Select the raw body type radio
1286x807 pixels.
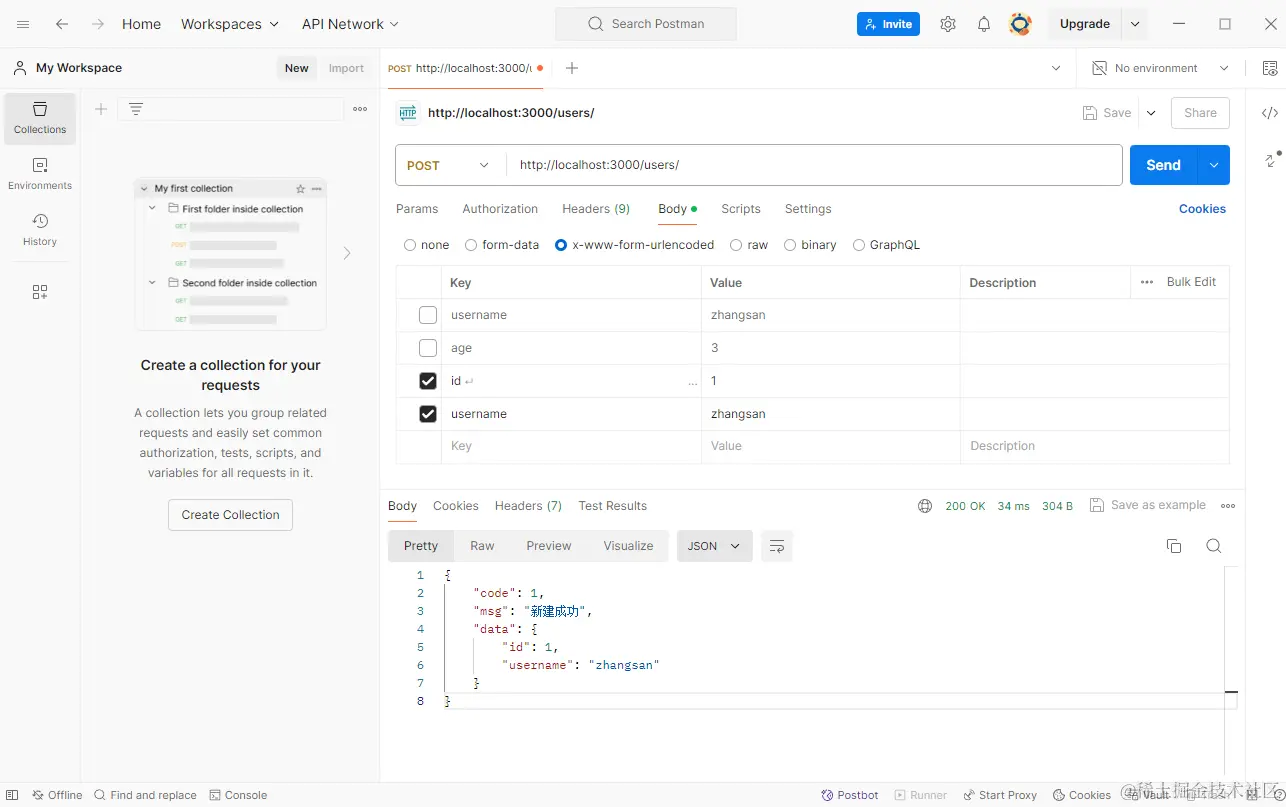(736, 245)
